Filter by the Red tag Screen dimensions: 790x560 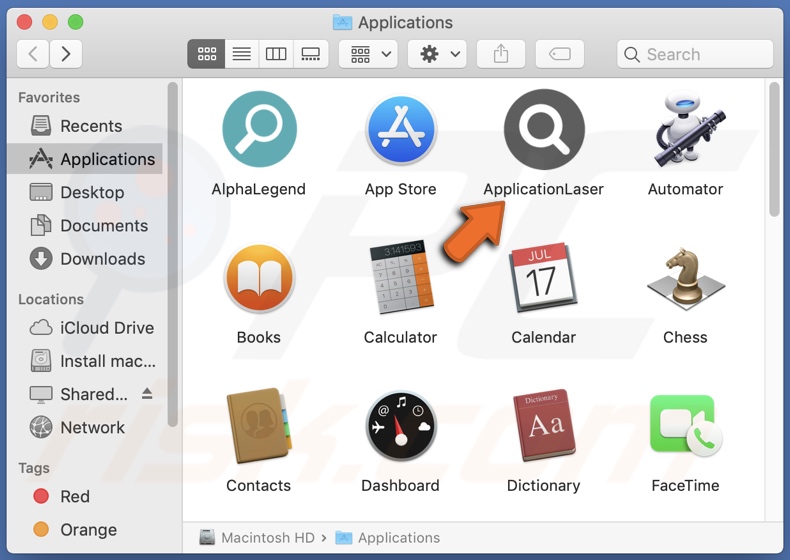tap(84, 497)
